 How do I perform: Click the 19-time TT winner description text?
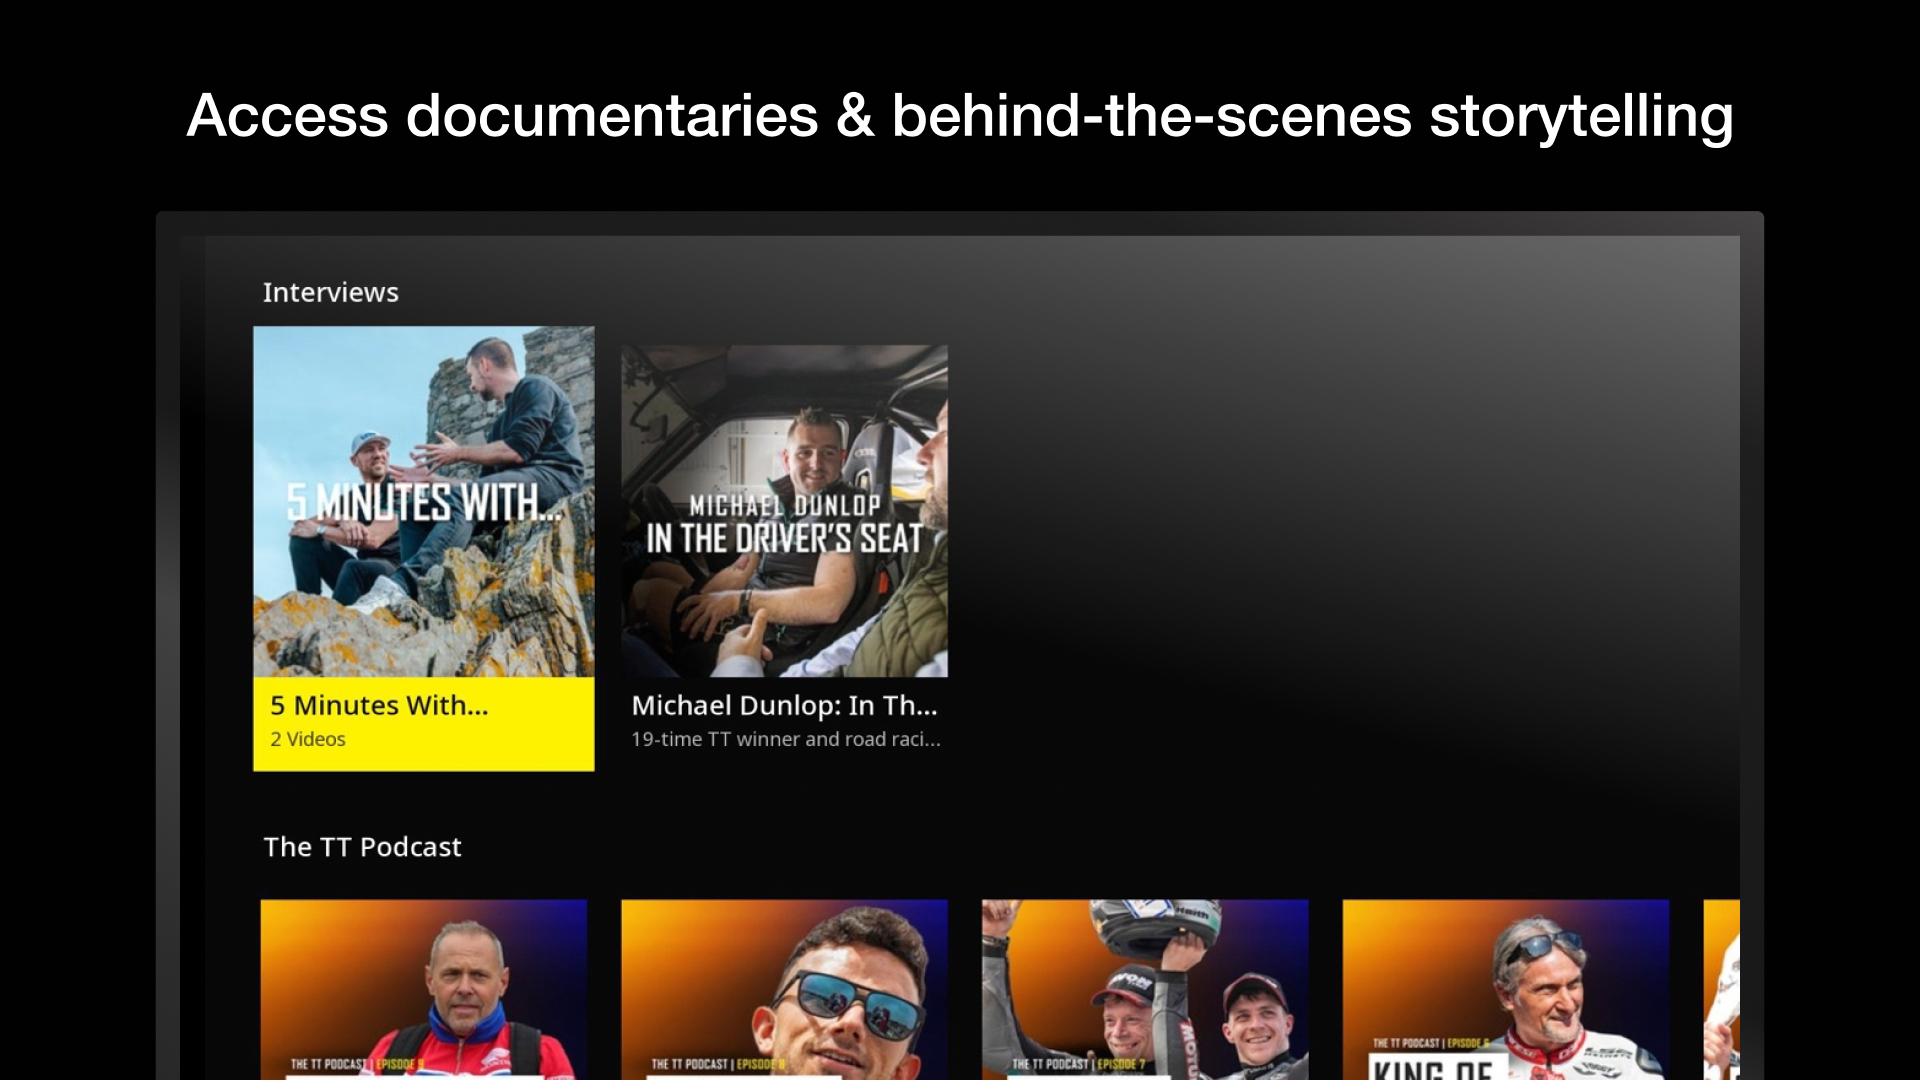point(786,740)
